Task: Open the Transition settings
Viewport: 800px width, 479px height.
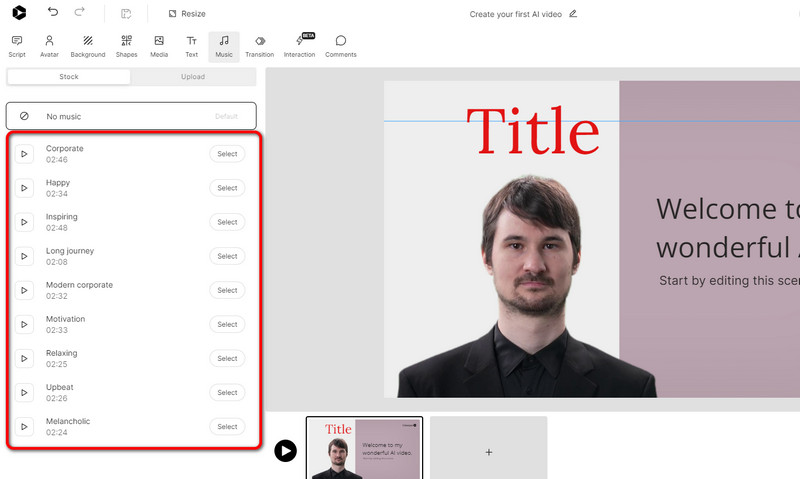Action: (x=259, y=46)
